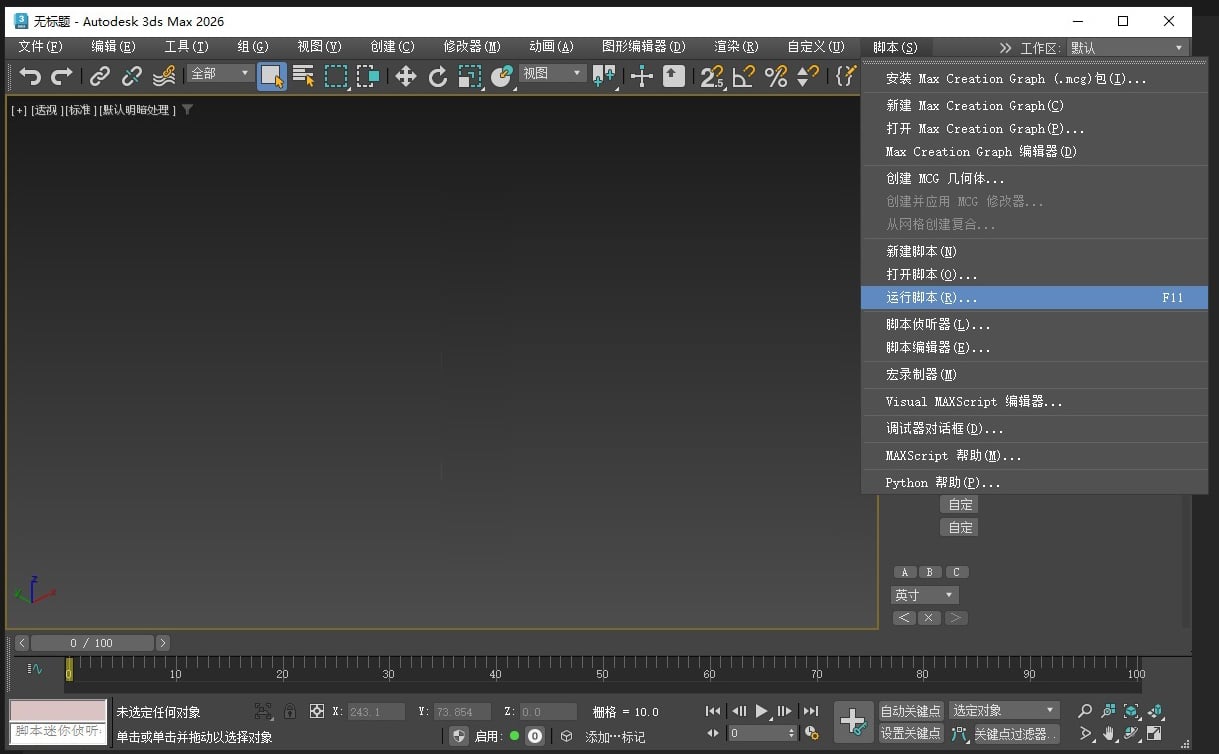Click the 设置关键点 button
Screen dimensions: 1219x754
coord(911,734)
